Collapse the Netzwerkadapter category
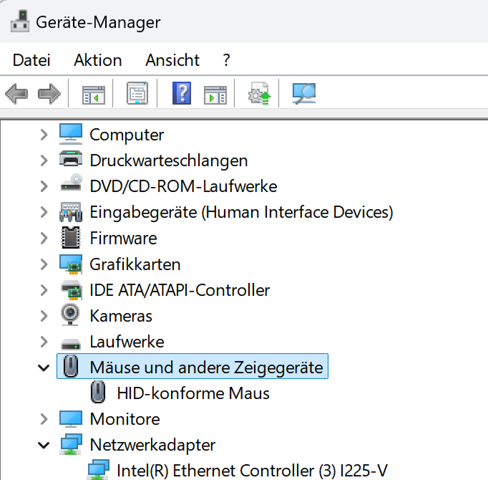488x480 pixels. point(44,445)
